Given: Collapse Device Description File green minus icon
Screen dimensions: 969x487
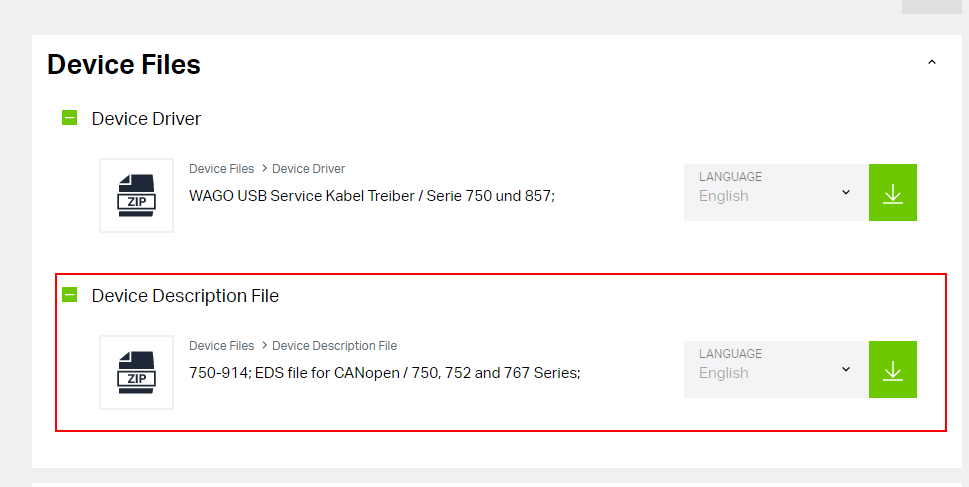Looking at the screenshot, I should (70, 295).
